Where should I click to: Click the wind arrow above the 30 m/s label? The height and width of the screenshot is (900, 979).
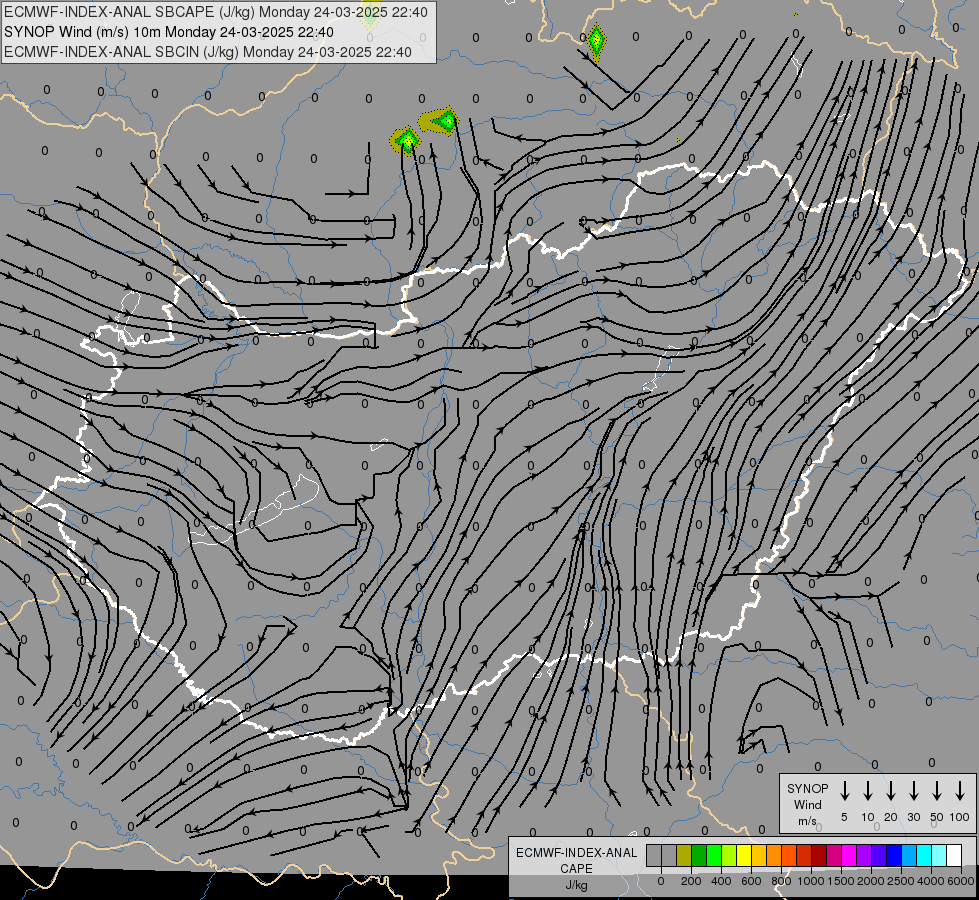click(913, 791)
